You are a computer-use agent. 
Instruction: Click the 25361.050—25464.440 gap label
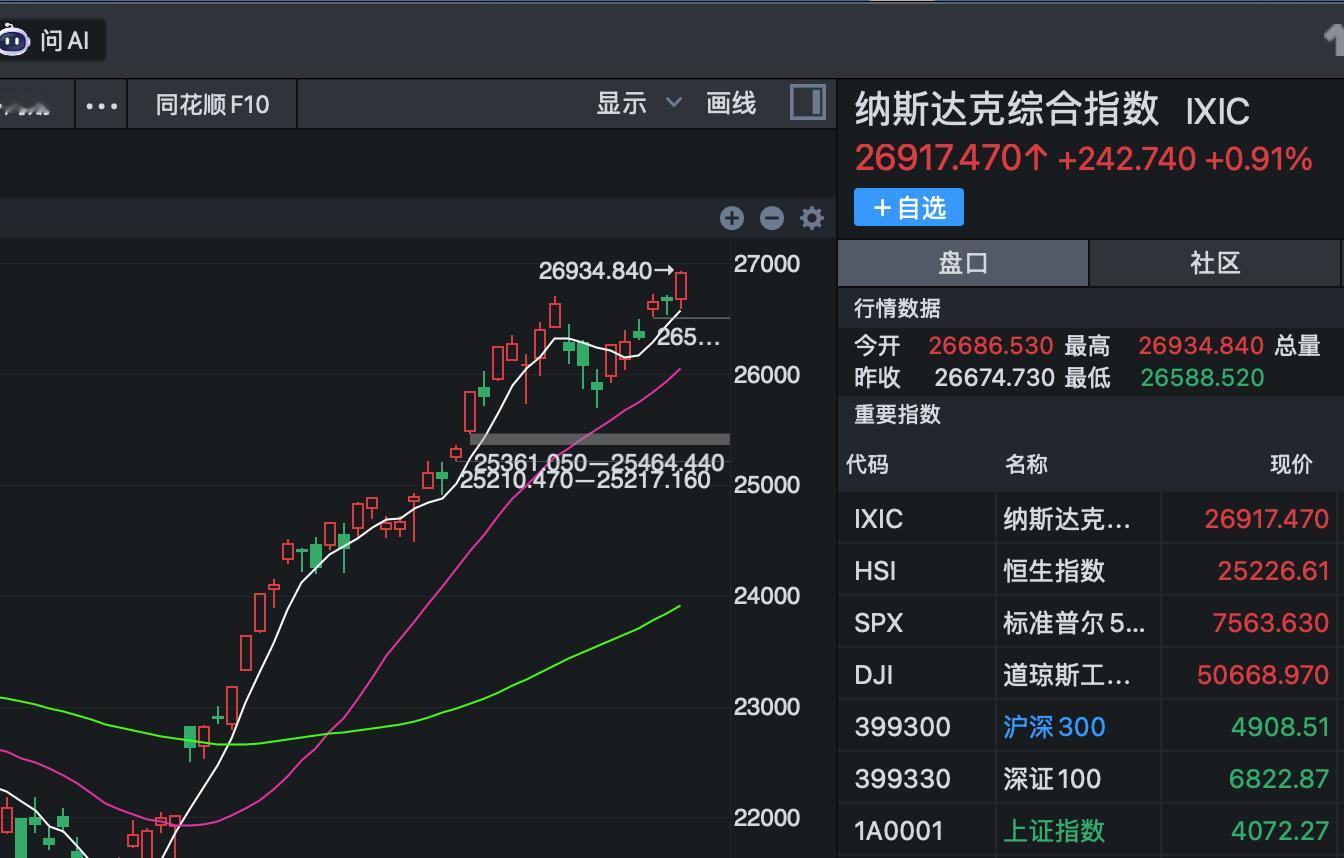tap(598, 462)
